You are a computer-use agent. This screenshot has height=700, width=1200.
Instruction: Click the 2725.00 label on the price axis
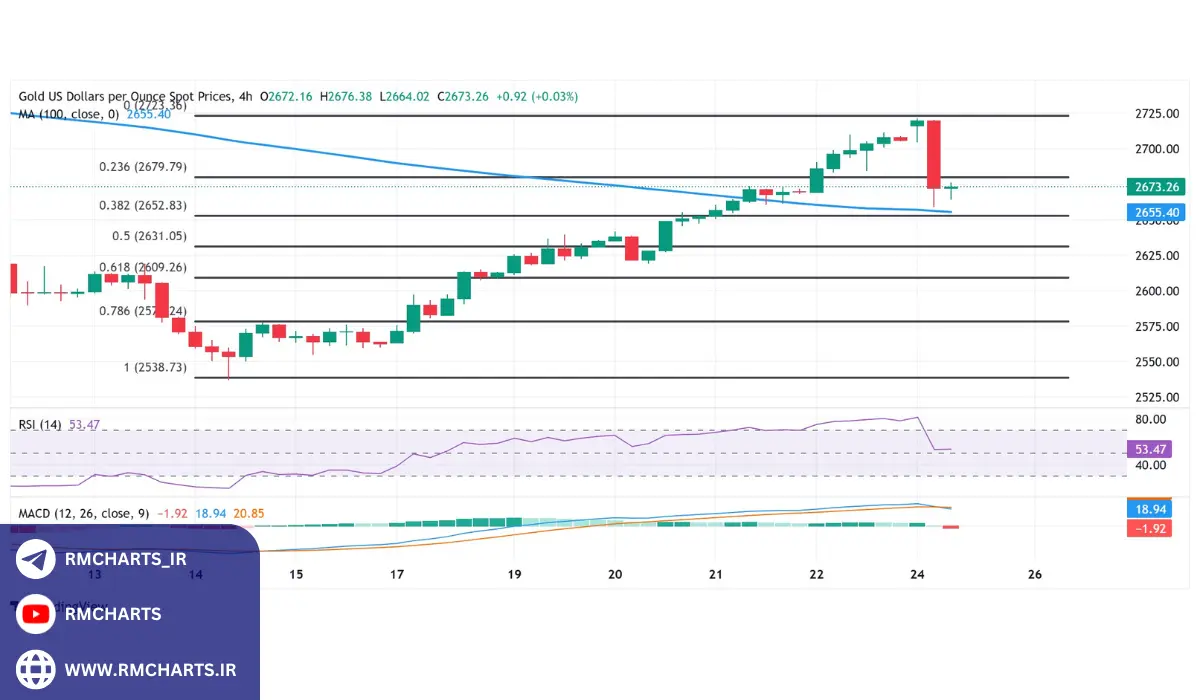click(1155, 115)
